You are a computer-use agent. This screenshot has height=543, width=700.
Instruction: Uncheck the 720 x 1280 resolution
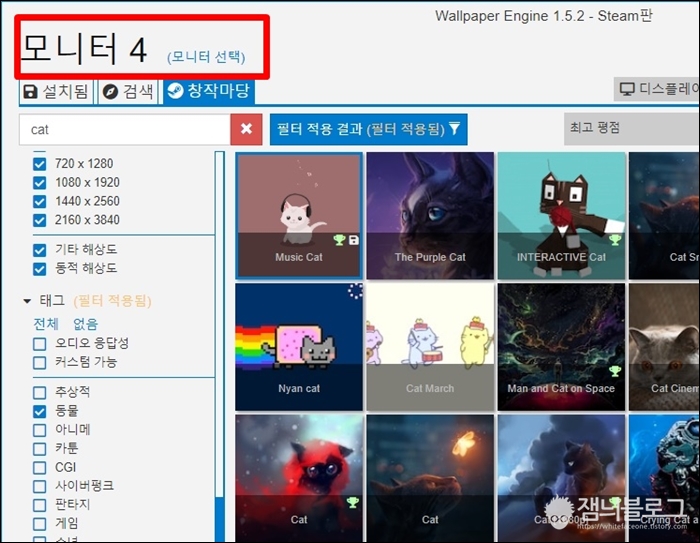(x=40, y=164)
